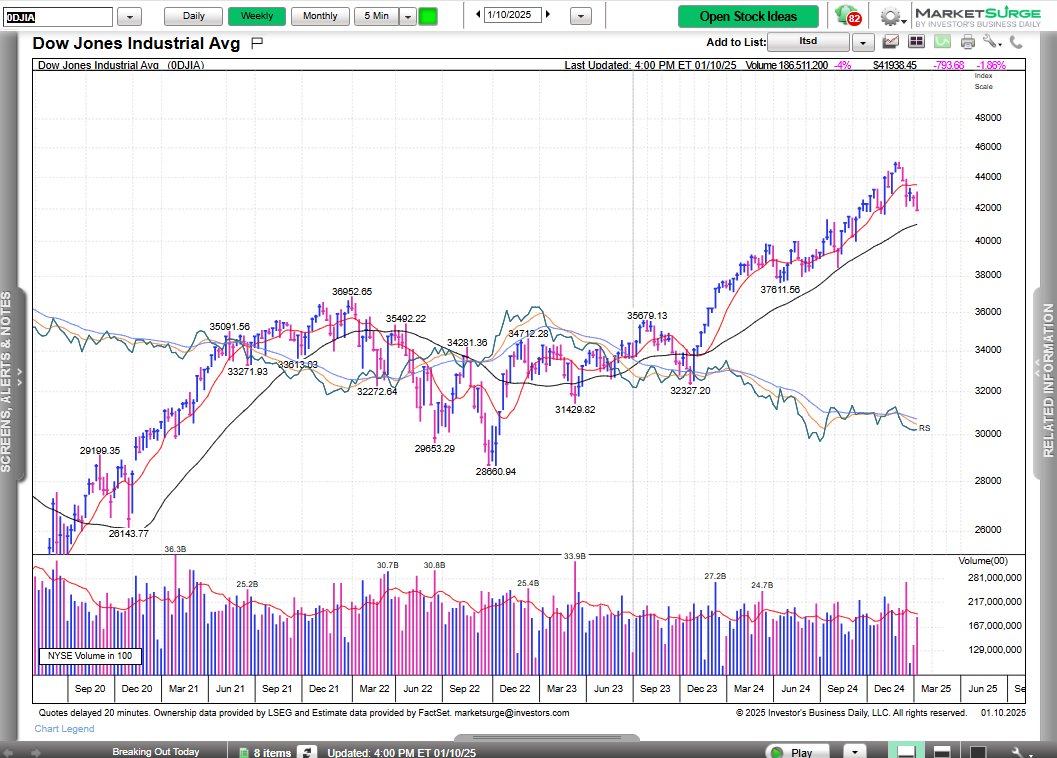Open the Chart Legend link
Screen dimensions: 1057x758
(x=64, y=729)
